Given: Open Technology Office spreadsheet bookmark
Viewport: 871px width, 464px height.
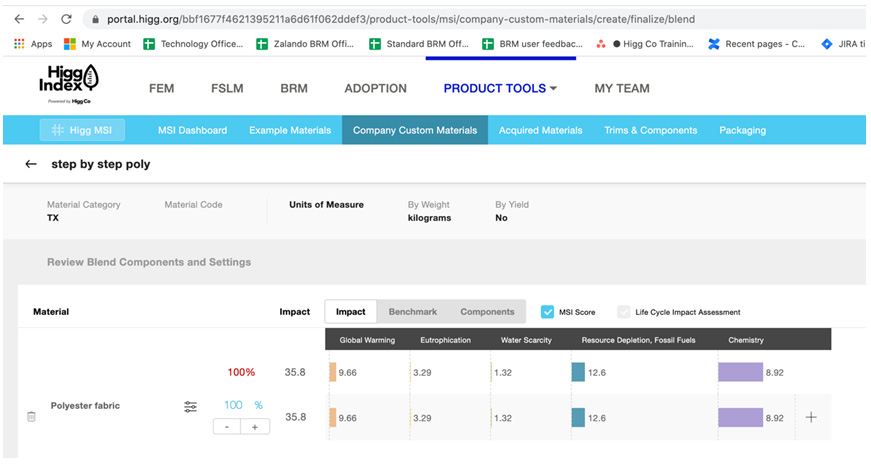Looking at the screenshot, I should click(x=193, y=44).
